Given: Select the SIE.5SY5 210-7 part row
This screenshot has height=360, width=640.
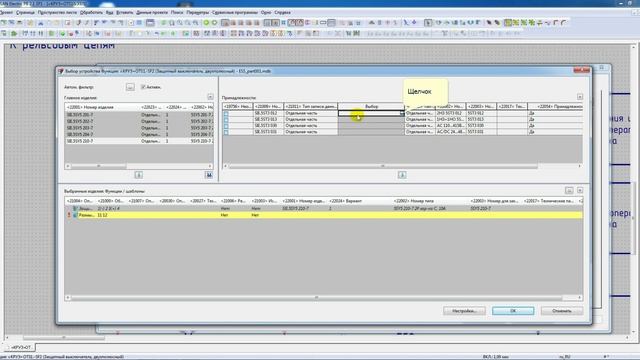Looking at the screenshot, I should point(139,141).
